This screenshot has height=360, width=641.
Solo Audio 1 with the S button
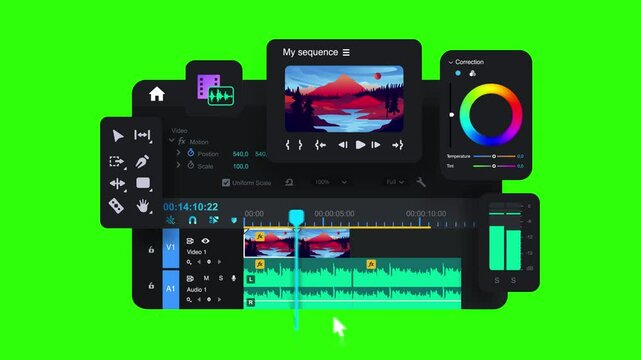coord(221,278)
